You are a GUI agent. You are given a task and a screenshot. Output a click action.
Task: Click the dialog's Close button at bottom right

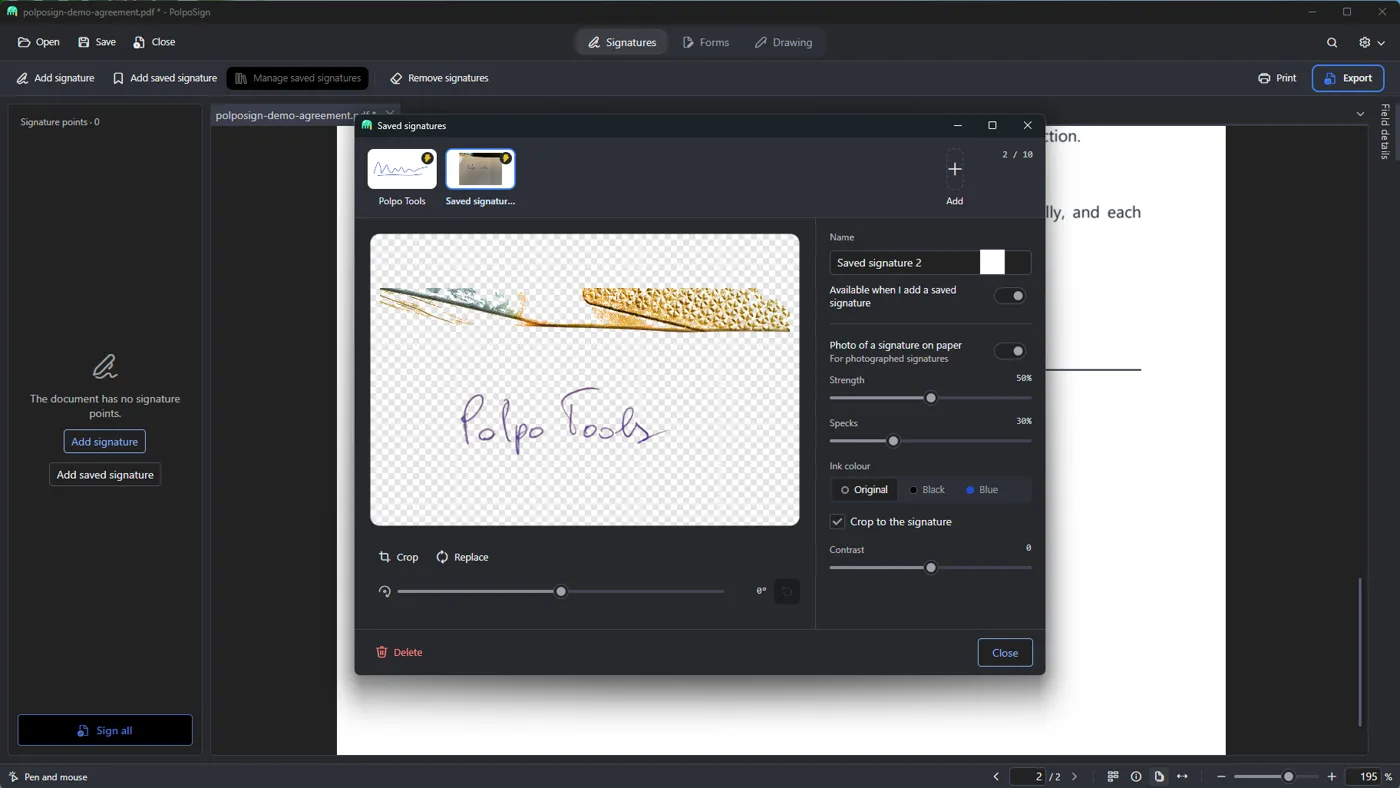tap(1005, 653)
